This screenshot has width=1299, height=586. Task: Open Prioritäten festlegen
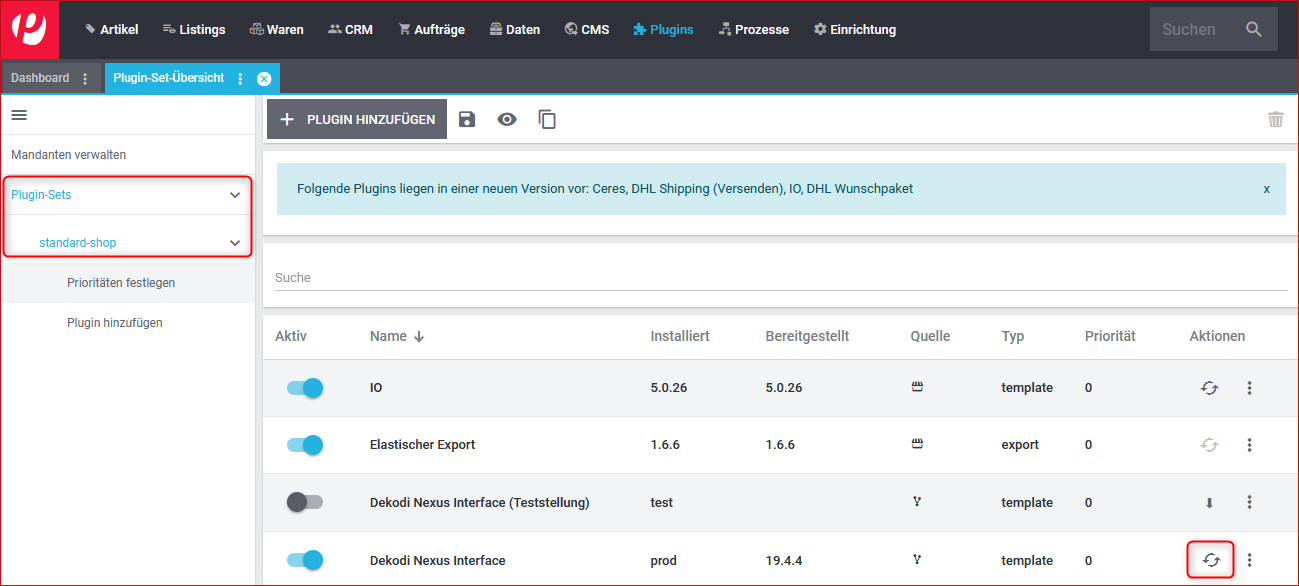click(x=121, y=283)
